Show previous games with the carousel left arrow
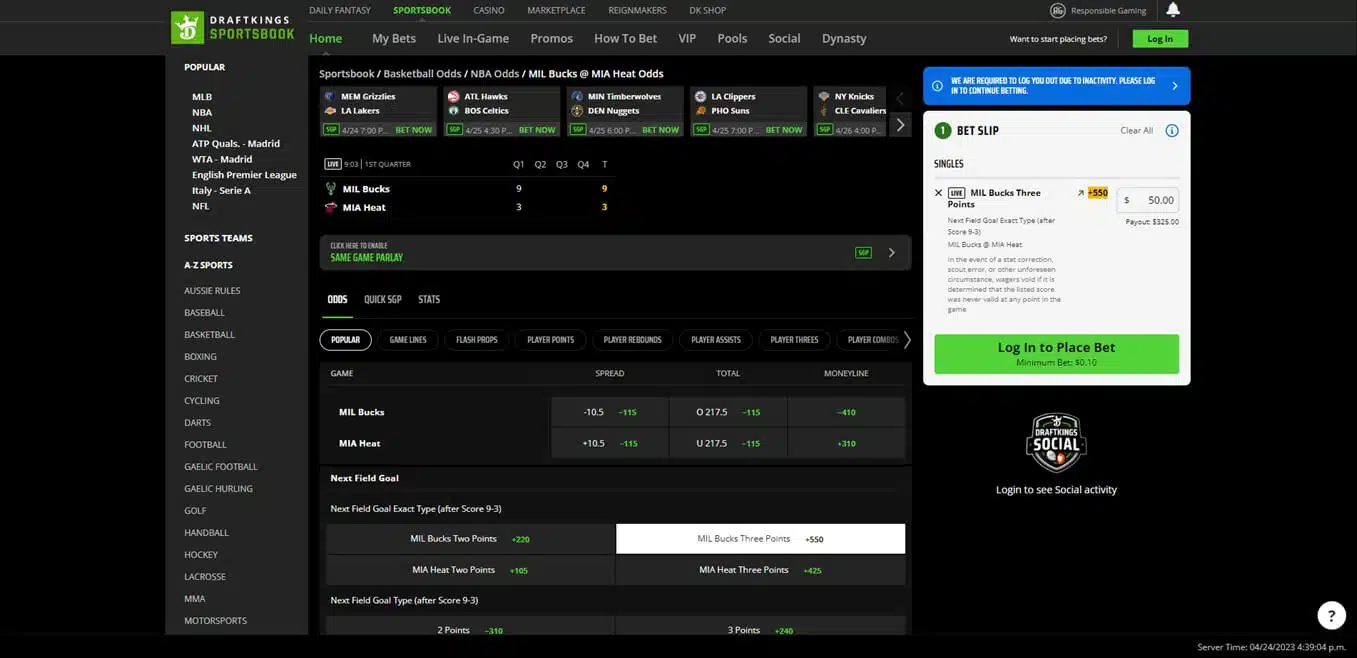 [x=900, y=98]
